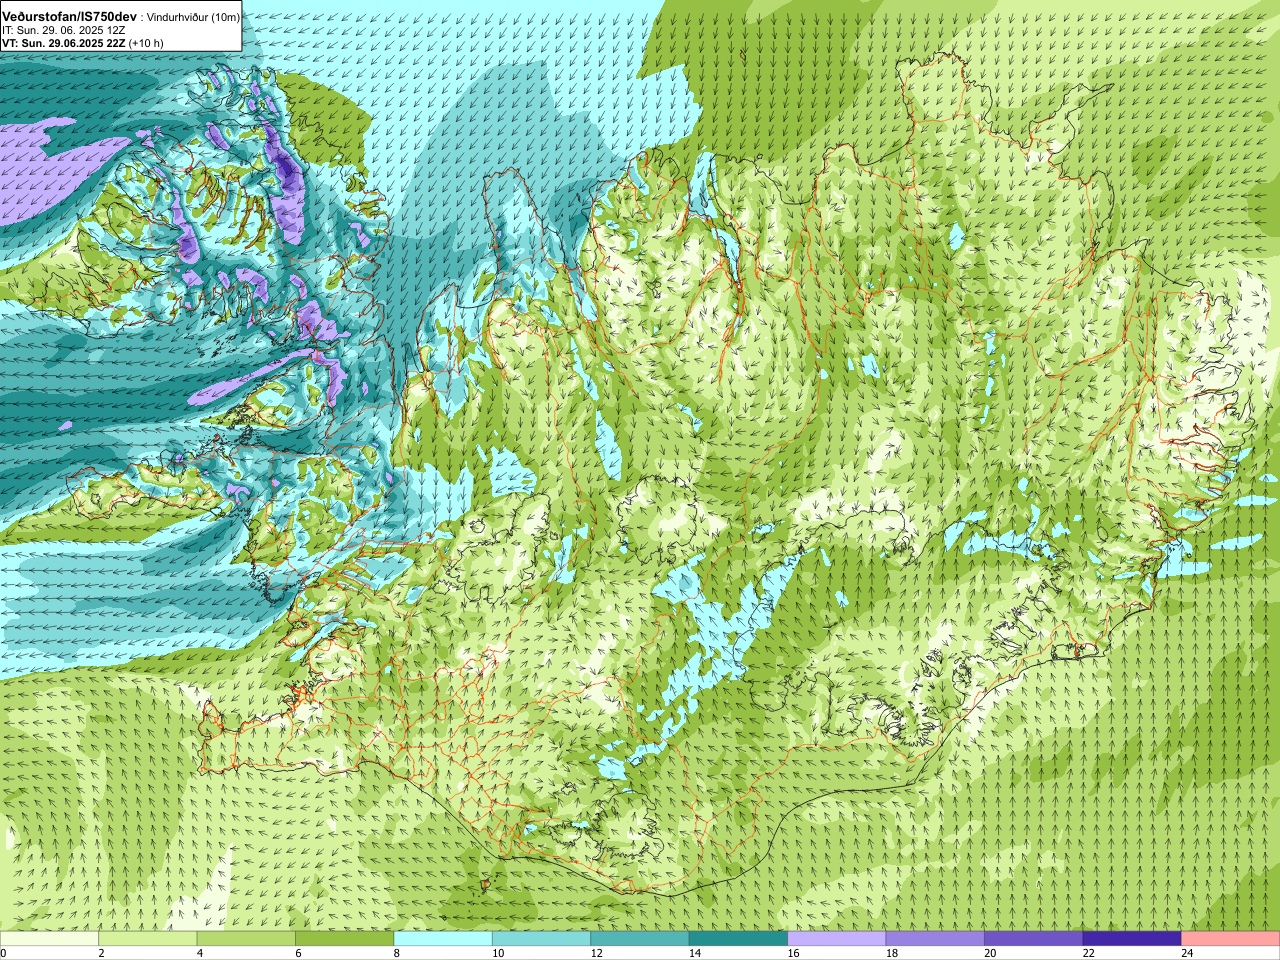
Task: Click the "14" legend scale value
Action: 694,953
